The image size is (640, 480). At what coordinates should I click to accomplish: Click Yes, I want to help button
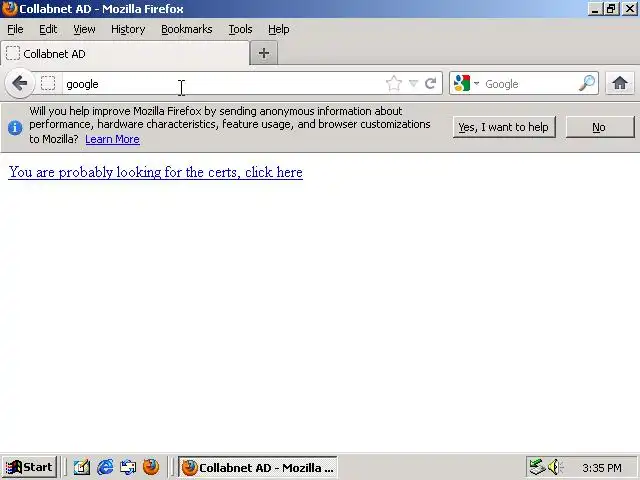pos(504,127)
